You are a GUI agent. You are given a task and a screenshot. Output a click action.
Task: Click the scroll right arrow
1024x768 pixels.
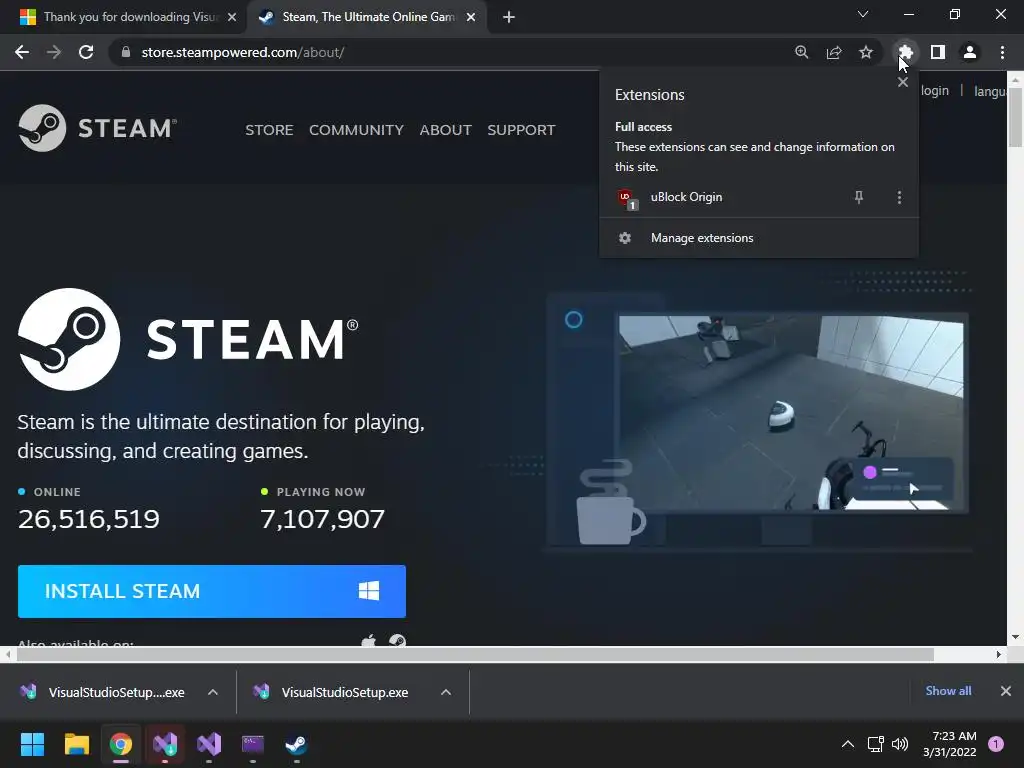pos(999,654)
